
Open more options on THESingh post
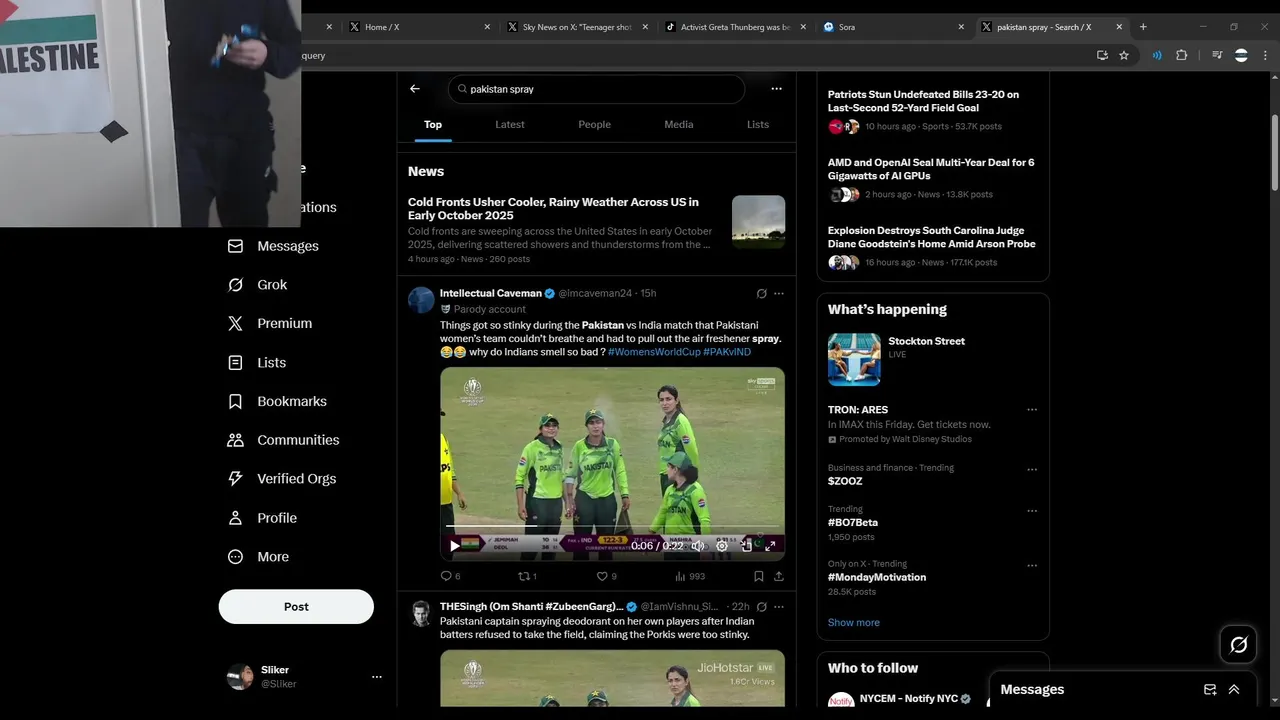[779, 607]
